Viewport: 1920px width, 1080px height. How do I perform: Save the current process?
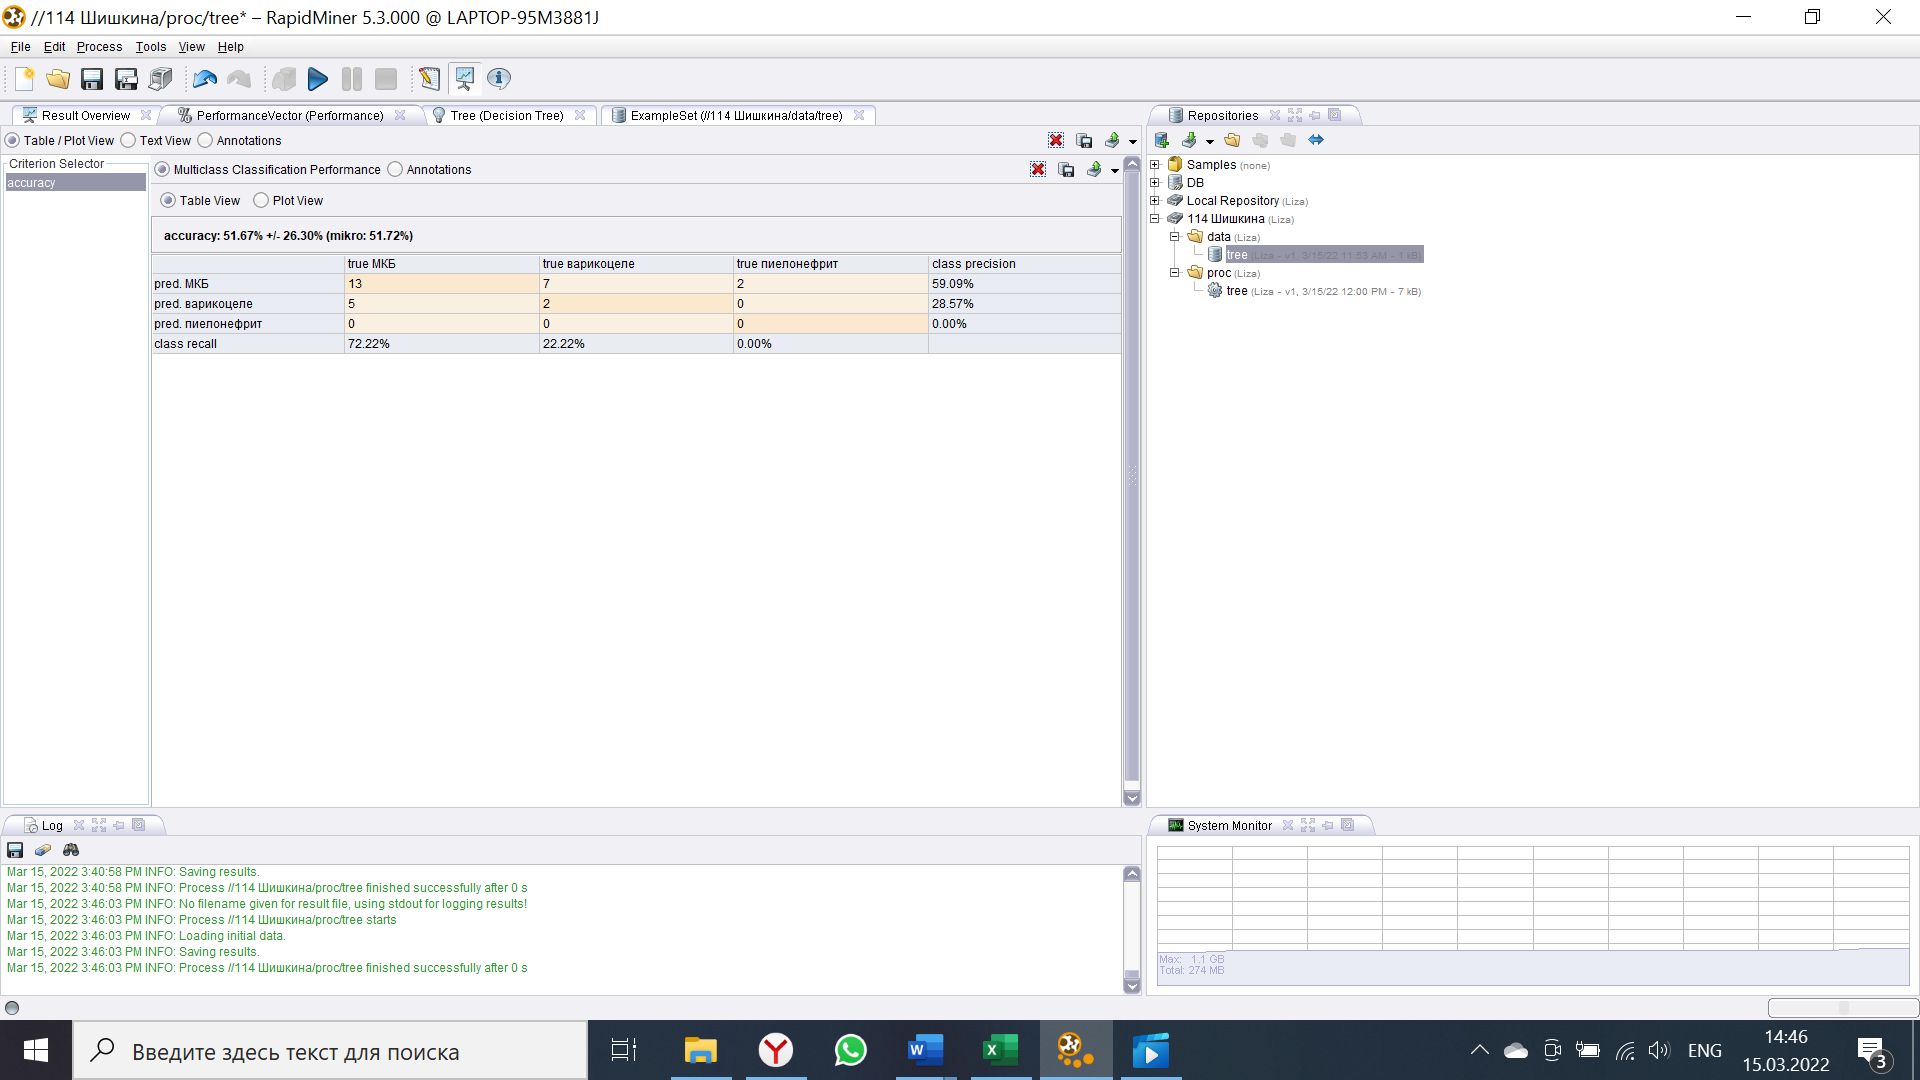tap(92, 79)
